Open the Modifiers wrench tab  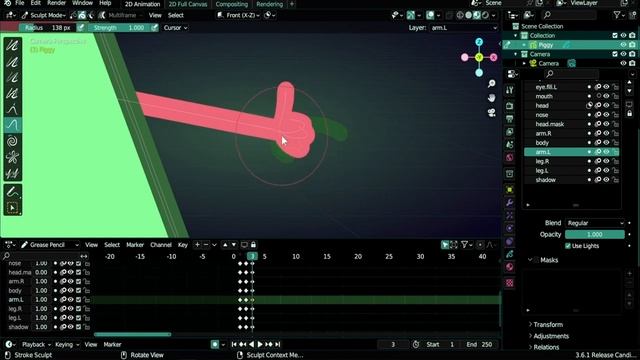click(x=509, y=202)
